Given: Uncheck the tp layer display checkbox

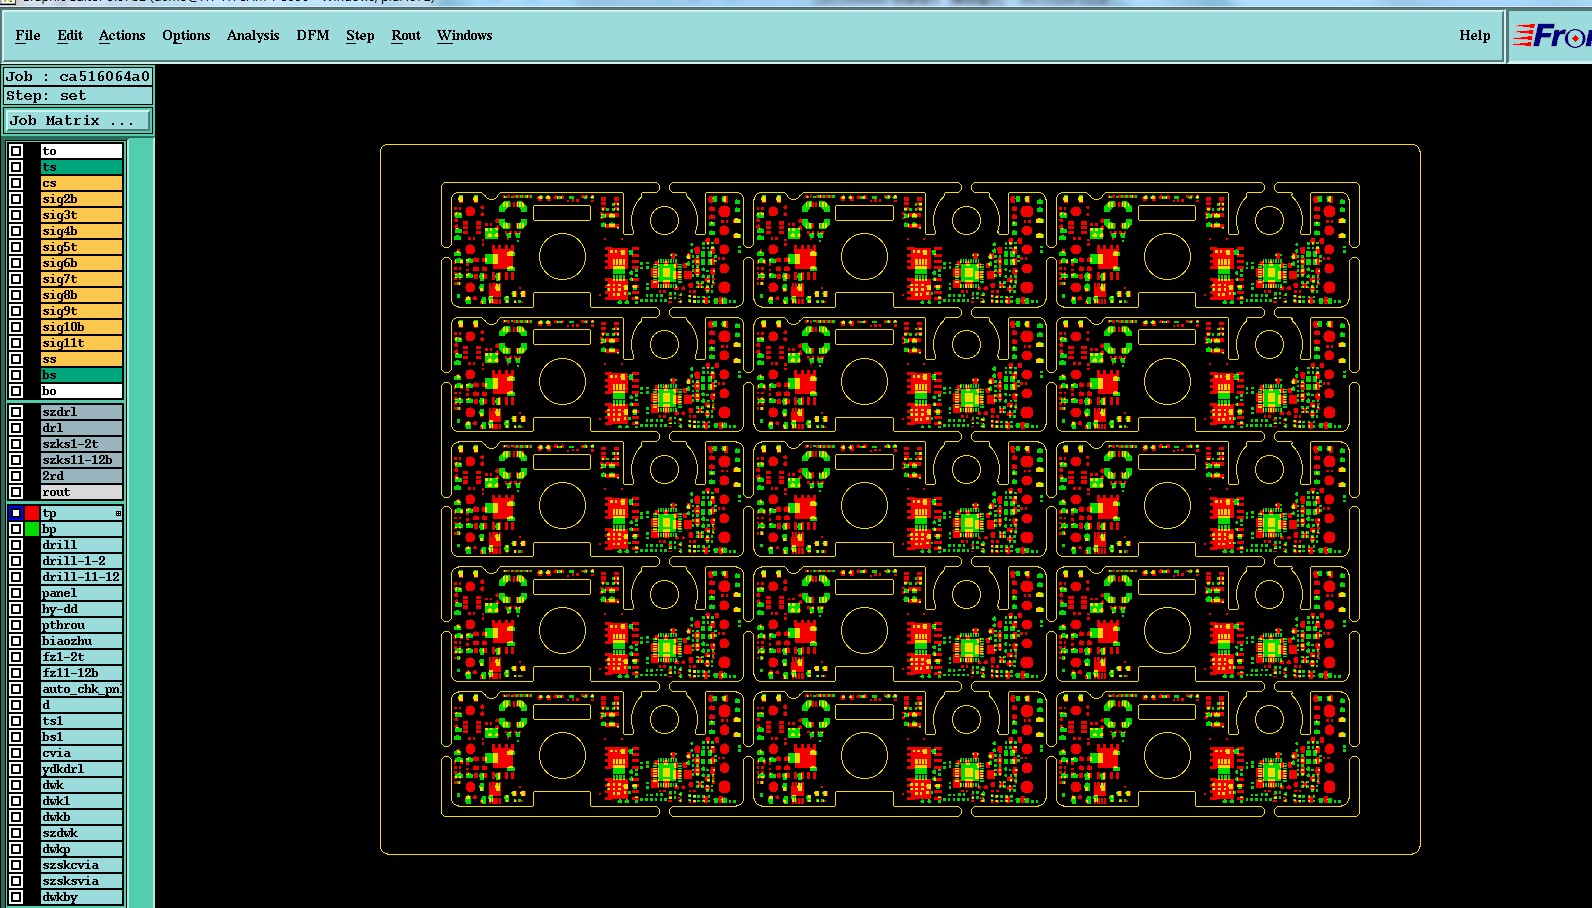Looking at the screenshot, I should coord(16,513).
